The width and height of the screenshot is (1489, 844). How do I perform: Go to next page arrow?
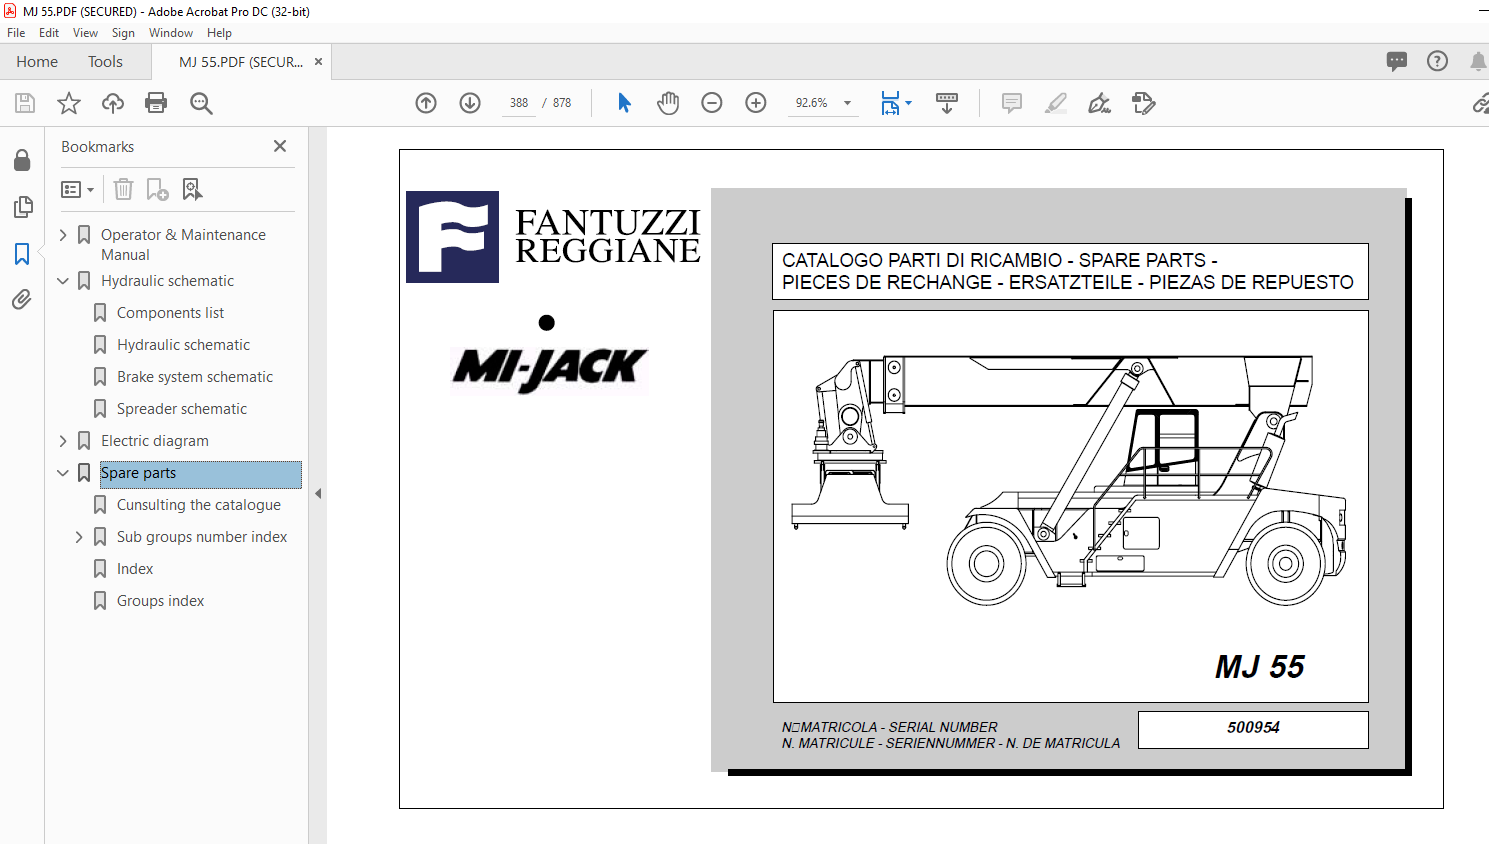(x=470, y=103)
